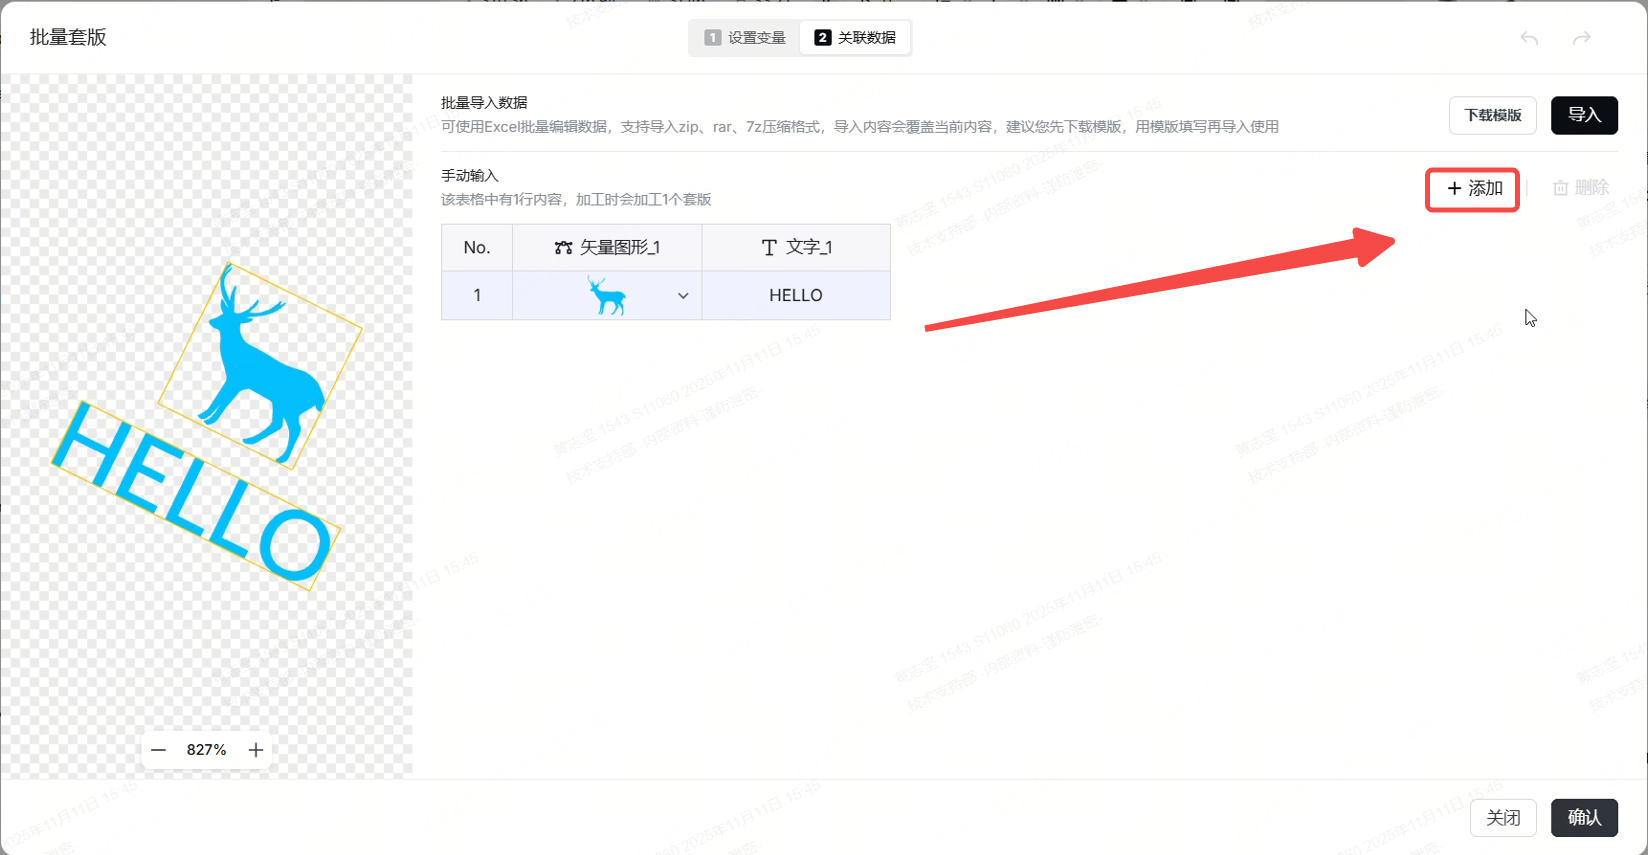Image resolution: width=1648 pixels, height=855 pixels.
Task: Click the redo arrow icon
Action: click(x=1581, y=38)
